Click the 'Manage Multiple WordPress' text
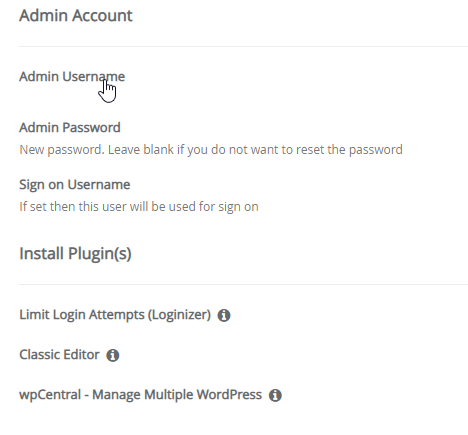468x435 pixels. point(177,395)
